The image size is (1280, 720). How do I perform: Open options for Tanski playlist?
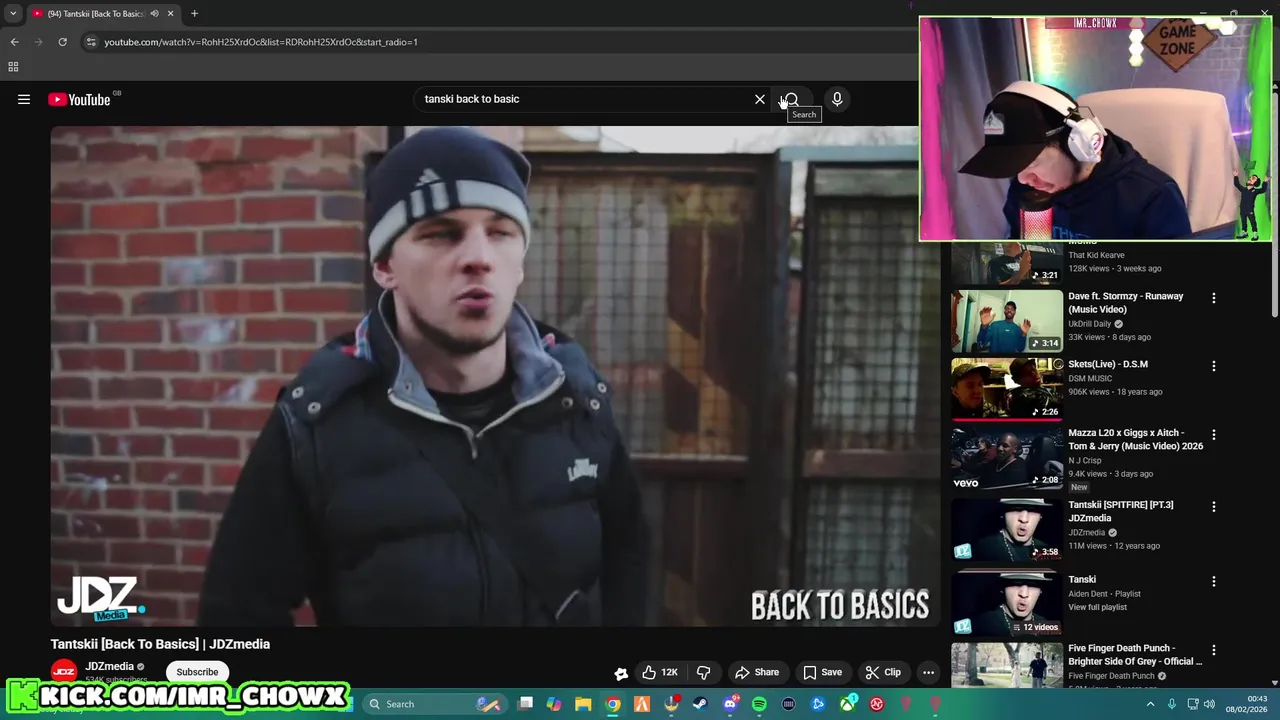(1213, 581)
